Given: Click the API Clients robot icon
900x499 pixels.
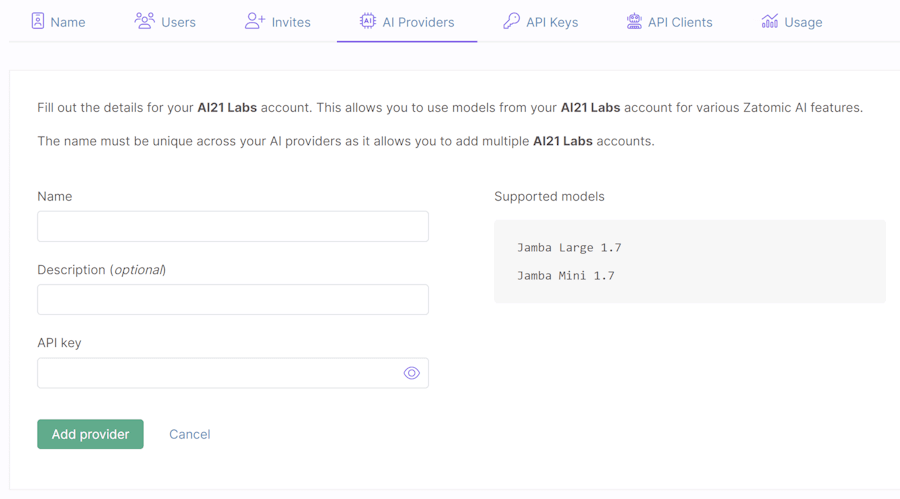Looking at the screenshot, I should 634,21.
